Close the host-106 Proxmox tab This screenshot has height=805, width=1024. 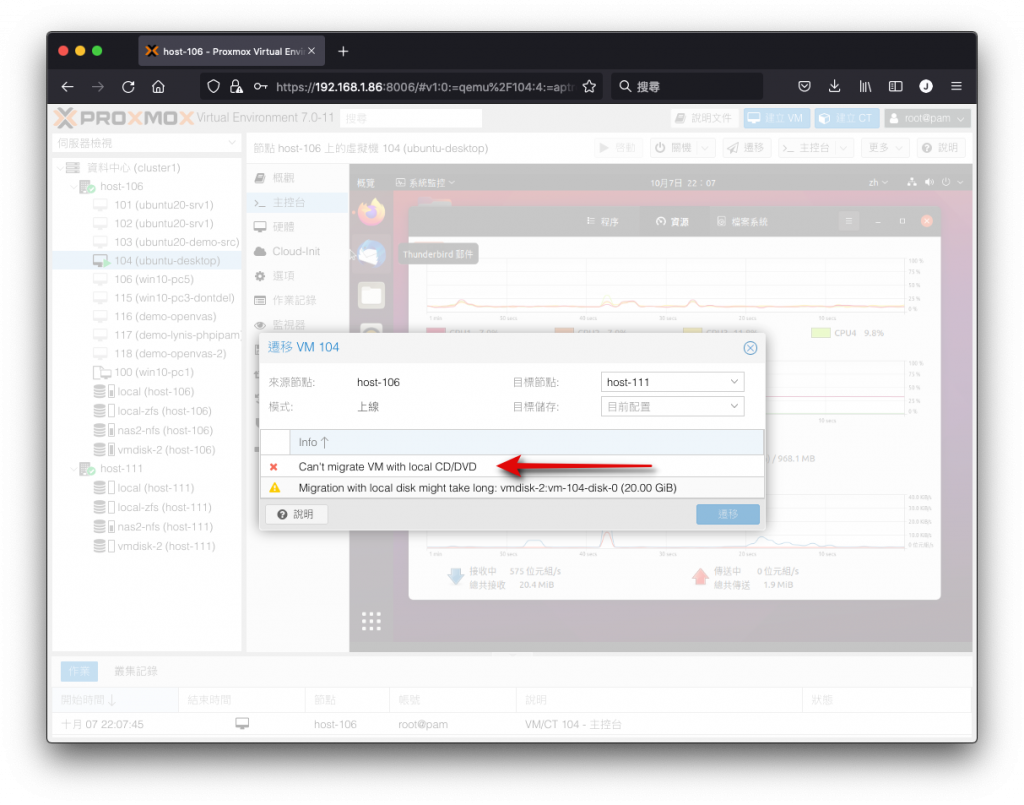(312, 51)
